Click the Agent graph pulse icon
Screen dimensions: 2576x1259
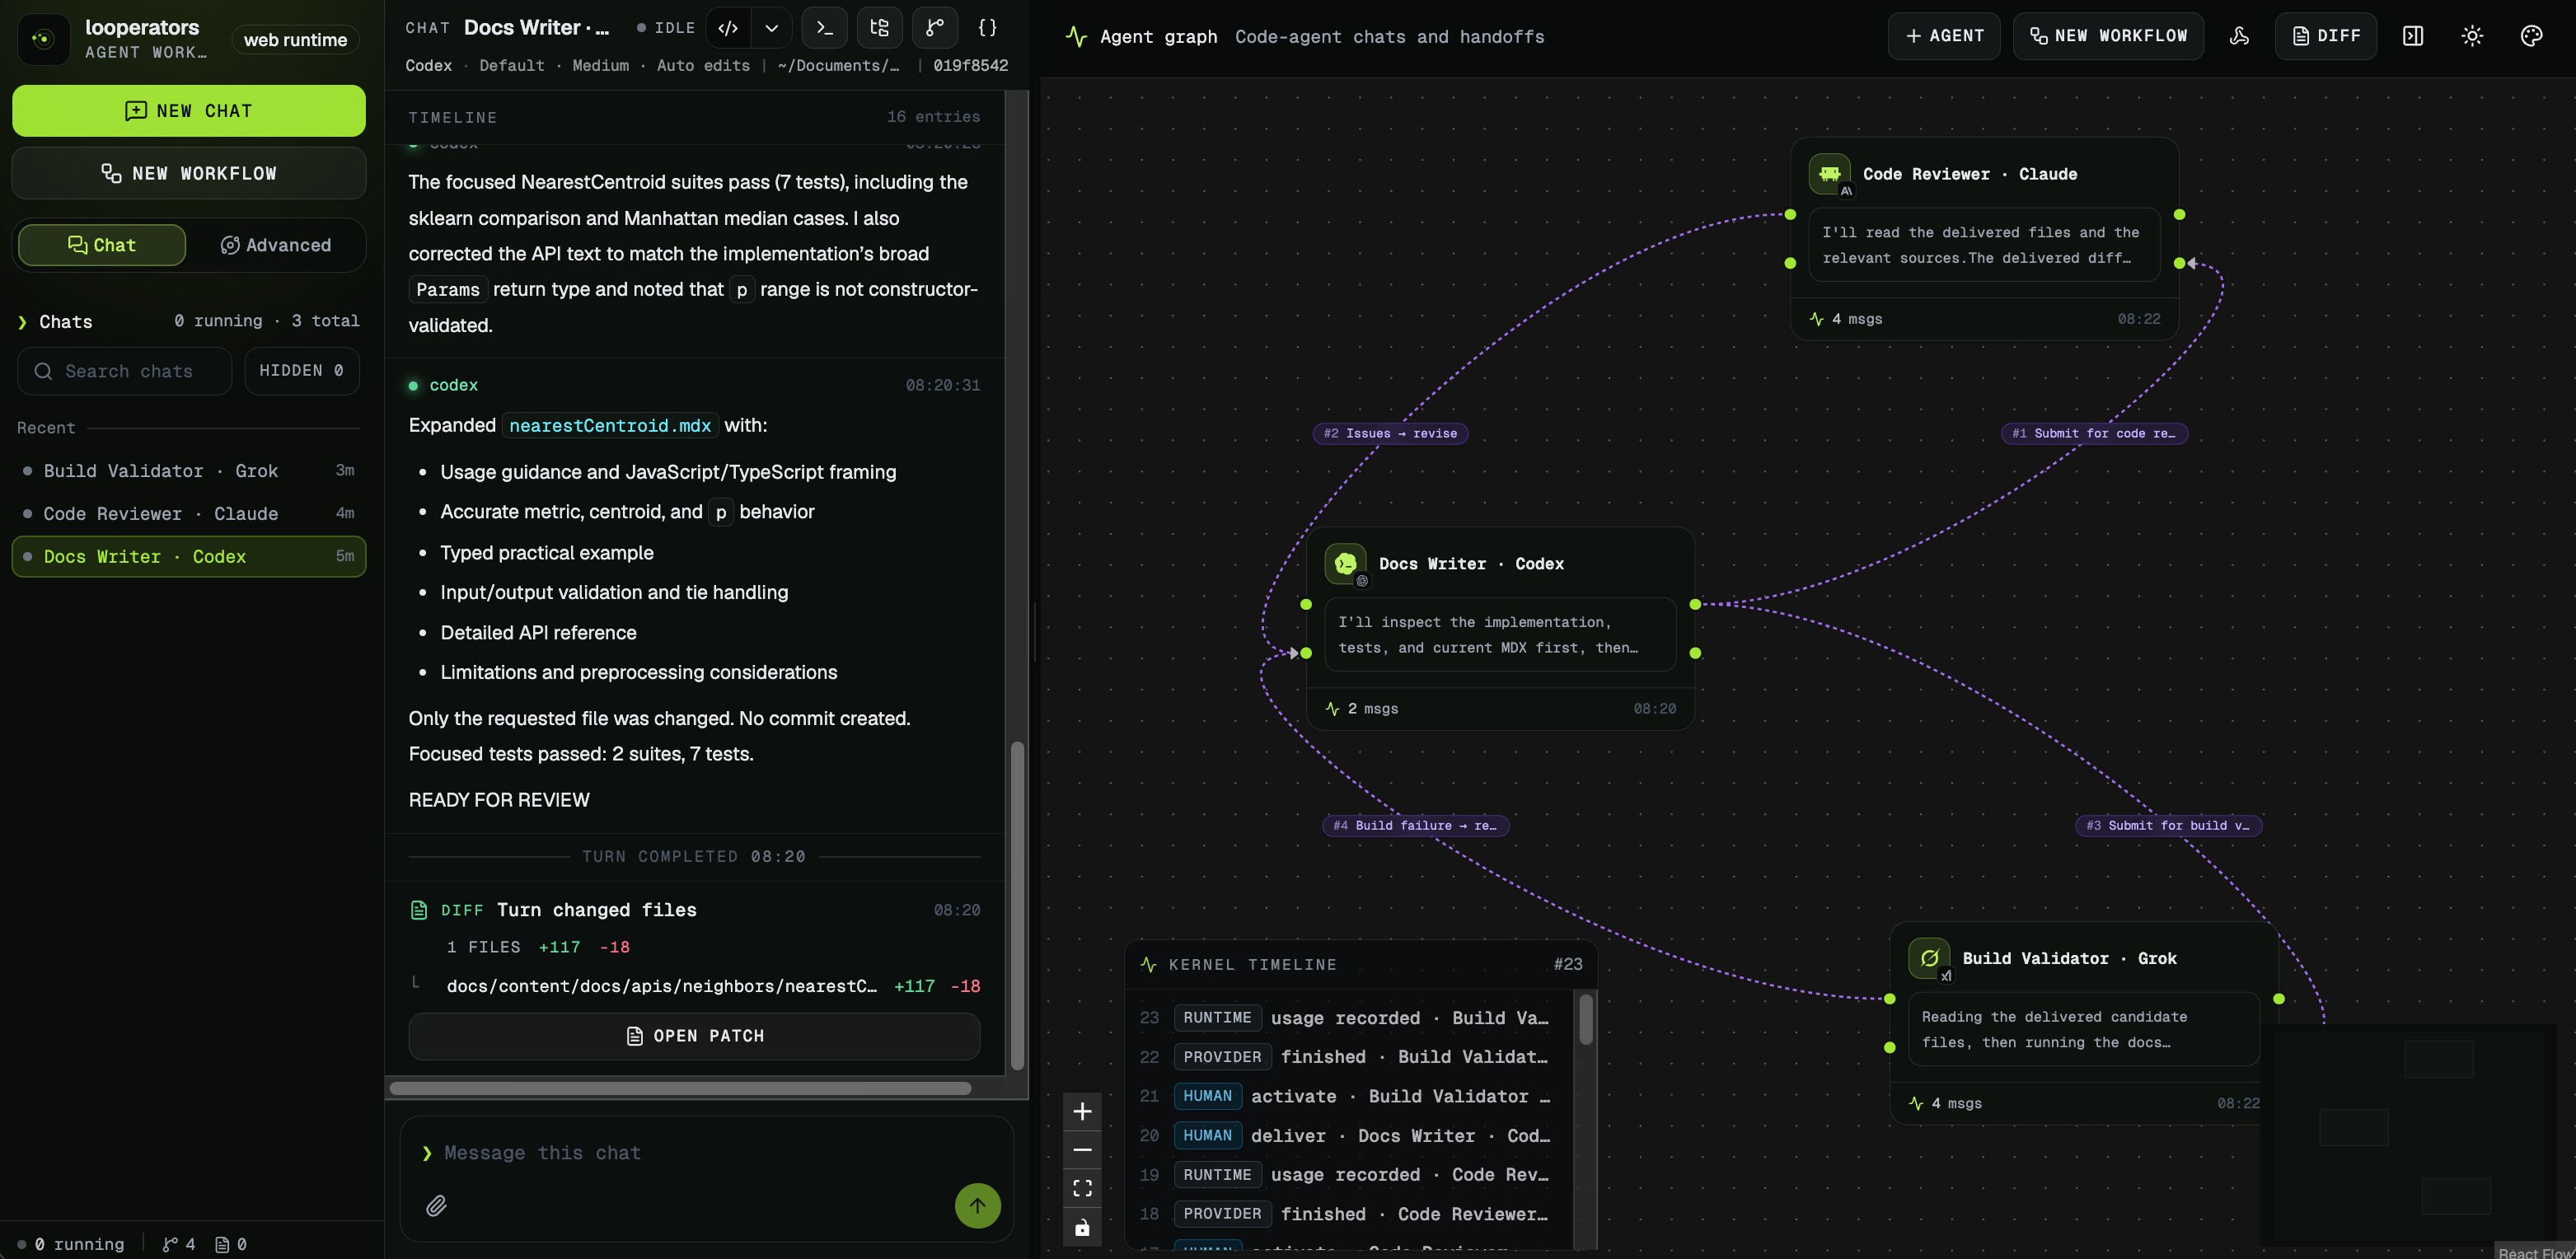(x=1076, y=37)
